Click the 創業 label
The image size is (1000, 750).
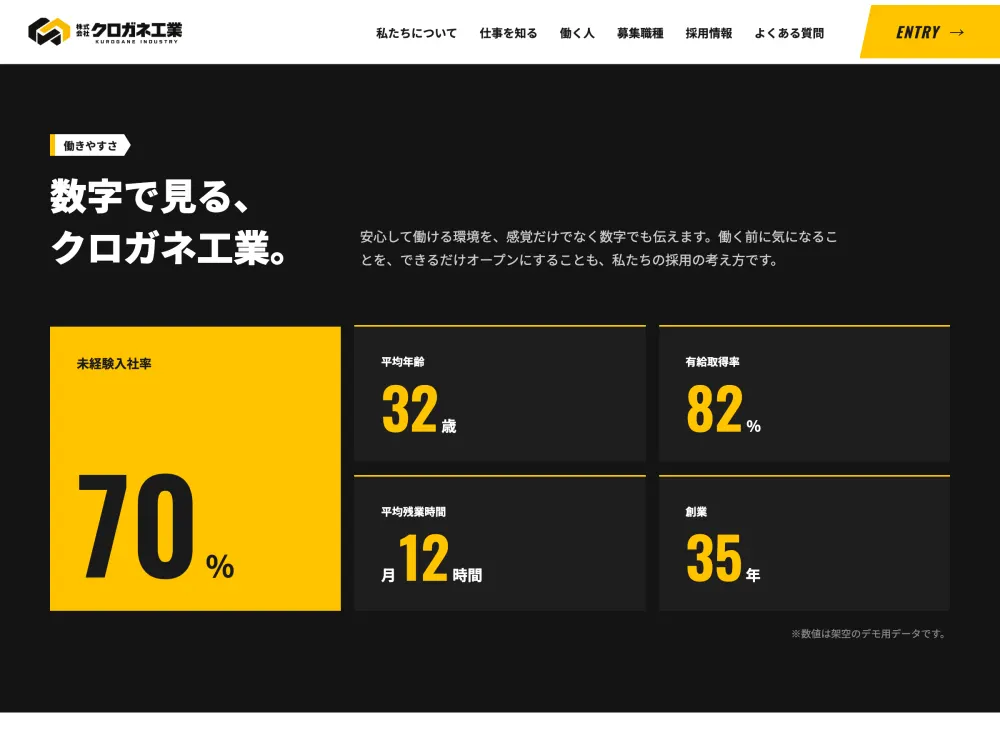tap(696, 511)
